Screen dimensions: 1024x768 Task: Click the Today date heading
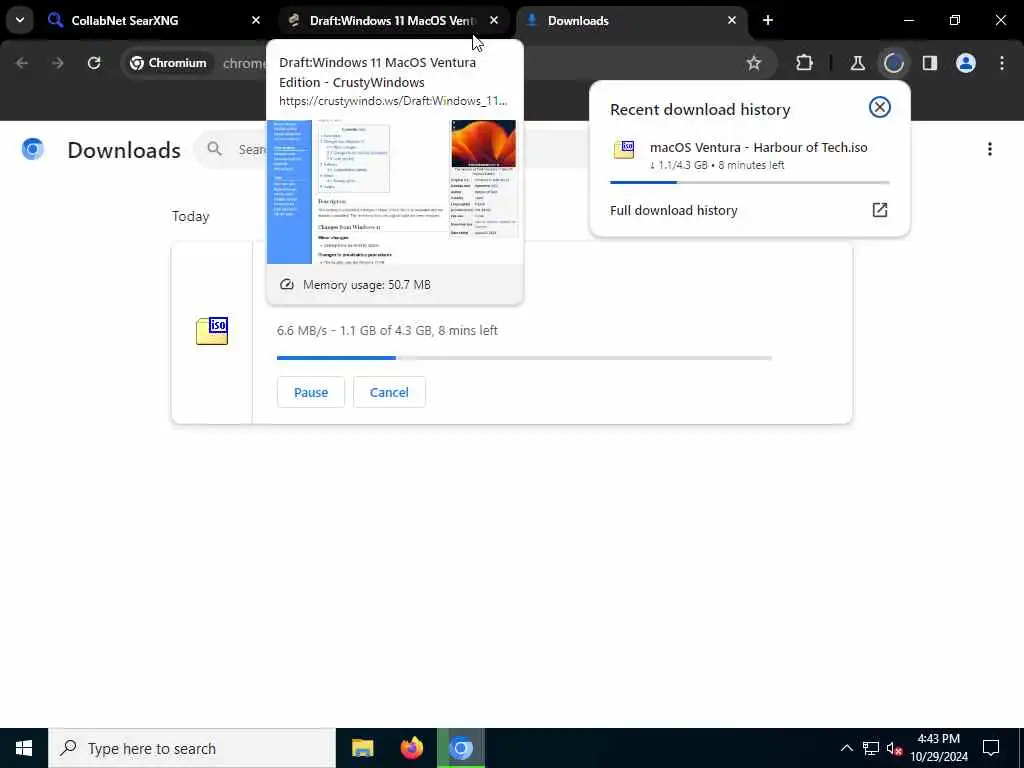pos(191,216)
